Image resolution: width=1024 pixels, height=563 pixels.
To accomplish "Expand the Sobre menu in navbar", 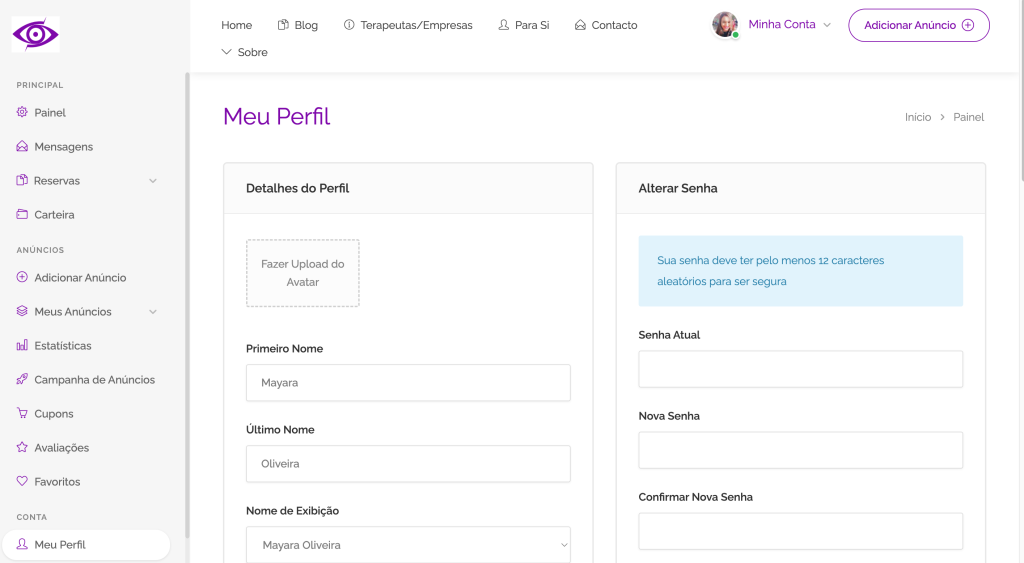I will click(245, 52).
